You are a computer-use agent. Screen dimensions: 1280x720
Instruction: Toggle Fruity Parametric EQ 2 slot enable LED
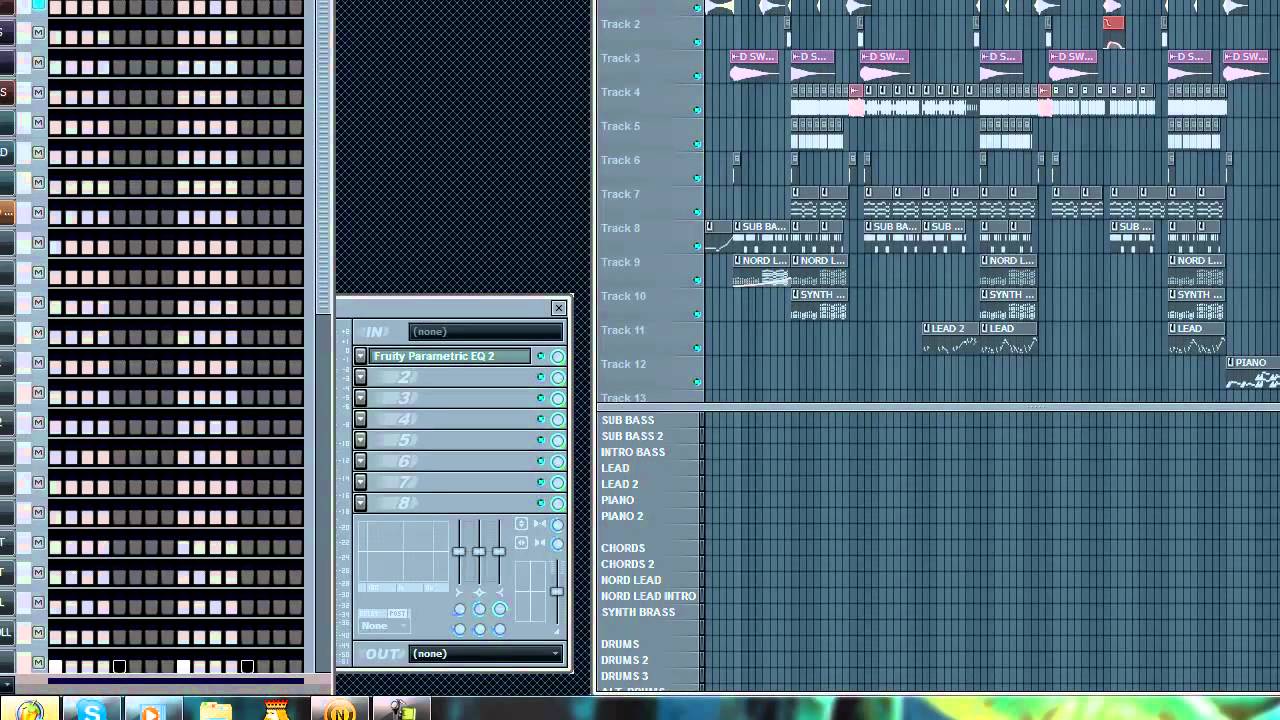[x=541, y=356]
